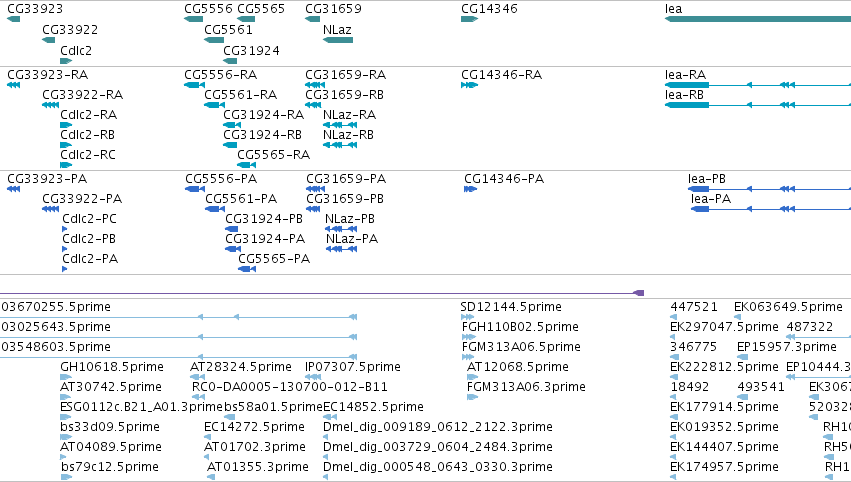This screenshot has width=851, height=482.
Task: Click the CG33923-RA transcript
Action: click(x=47, y=75)
